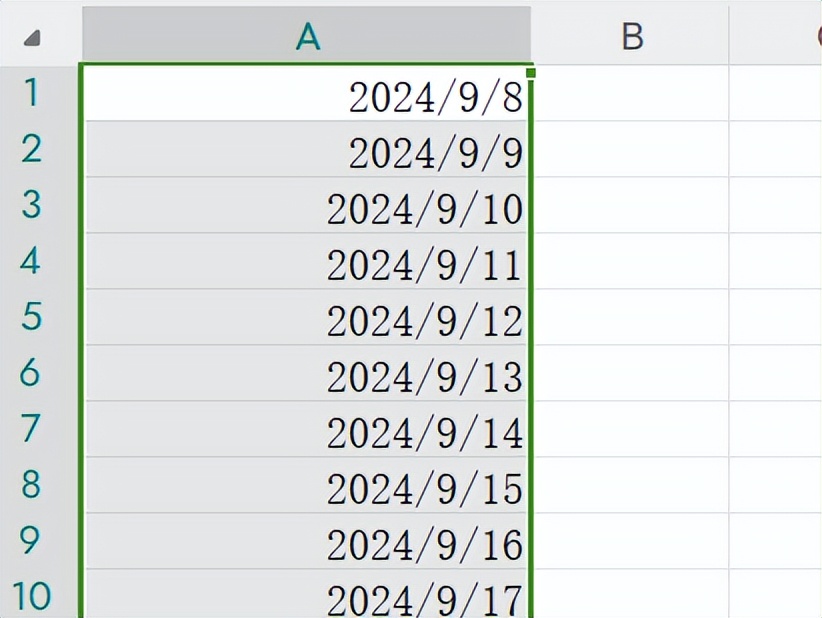The height and width of the screenshot is (618, 822).
Task: Select row 2 header
Action: tap(39, 149)
